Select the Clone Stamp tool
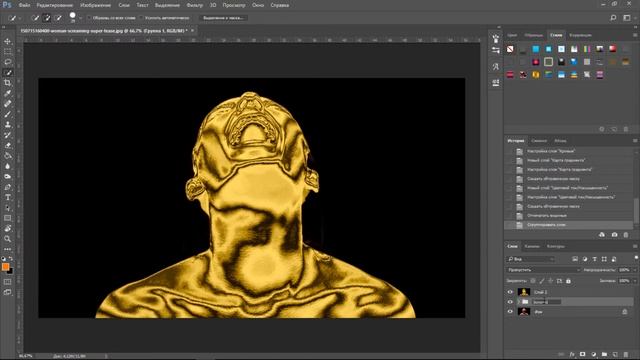640x360 pixels. pos(8,124)
